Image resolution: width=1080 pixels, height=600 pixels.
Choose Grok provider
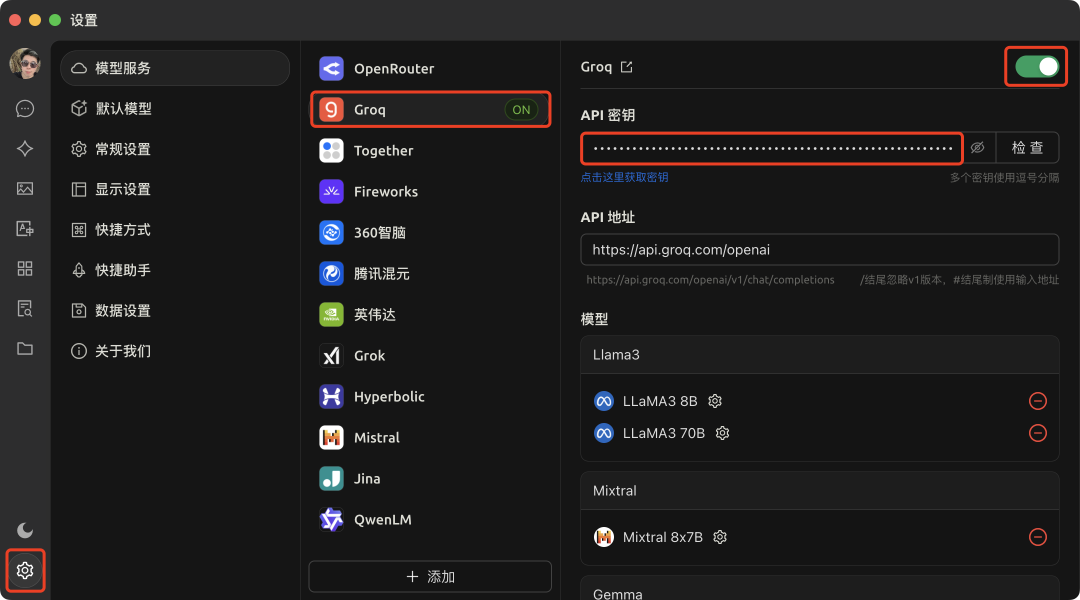[x=430, y=355]
